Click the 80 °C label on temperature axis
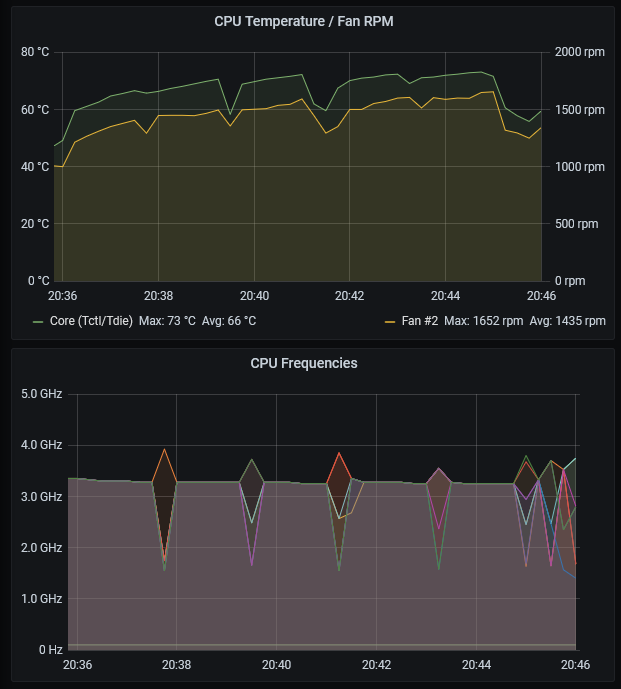621x689 pixels. click(x=35, y=52)
